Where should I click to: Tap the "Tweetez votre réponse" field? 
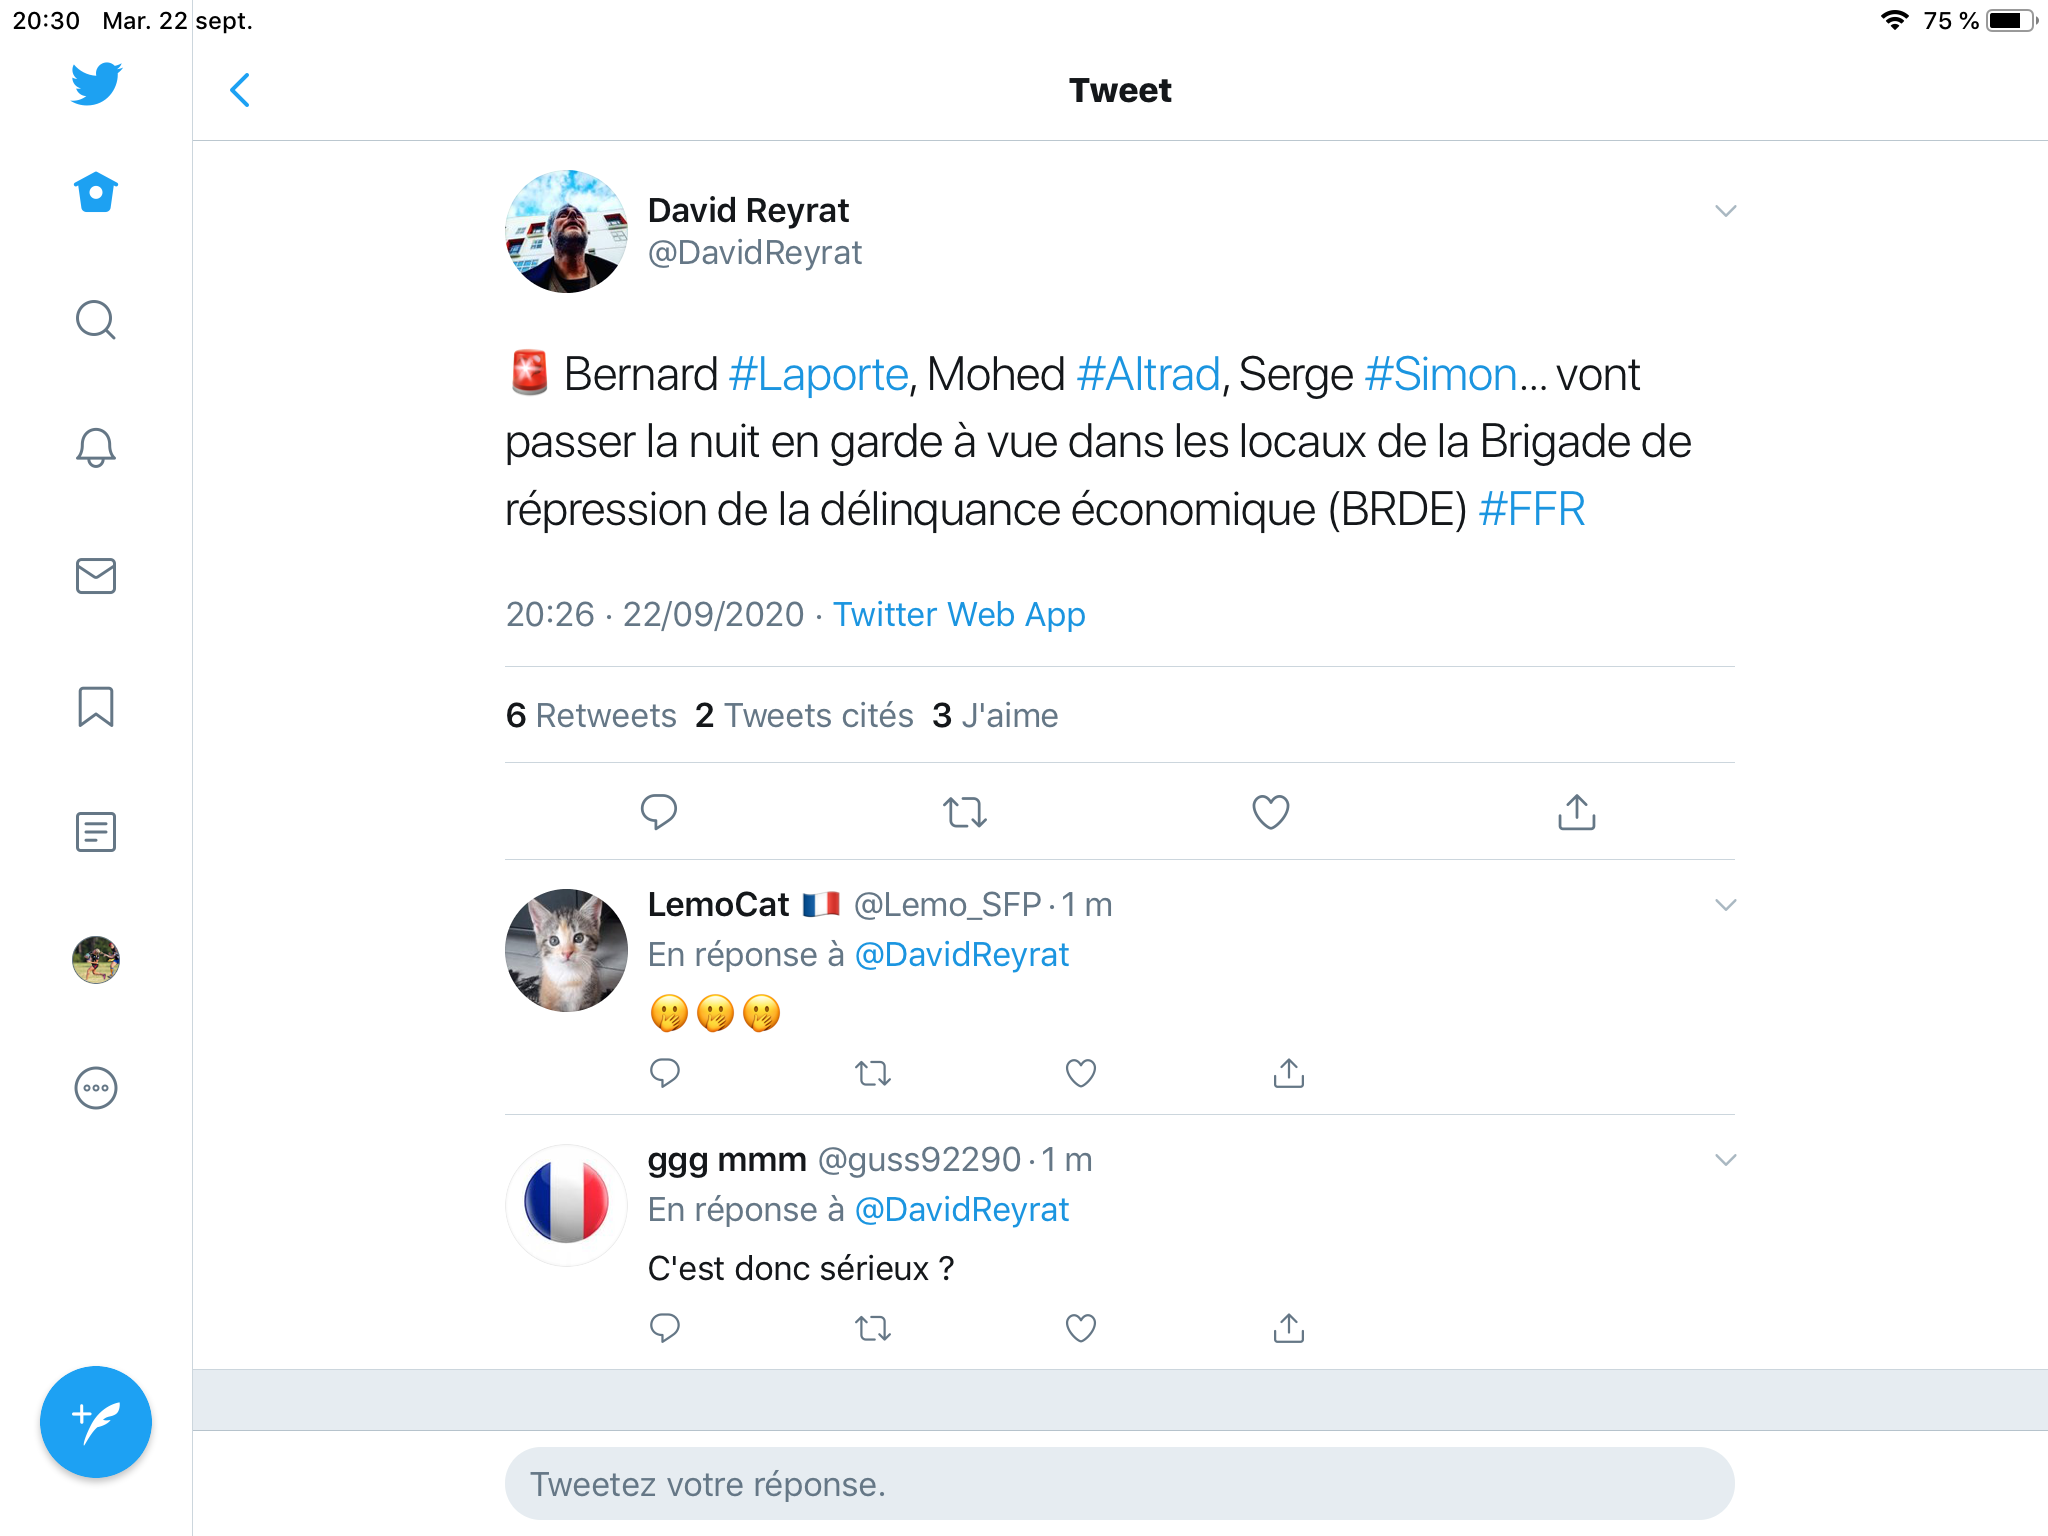[x=1118, y=1484]
